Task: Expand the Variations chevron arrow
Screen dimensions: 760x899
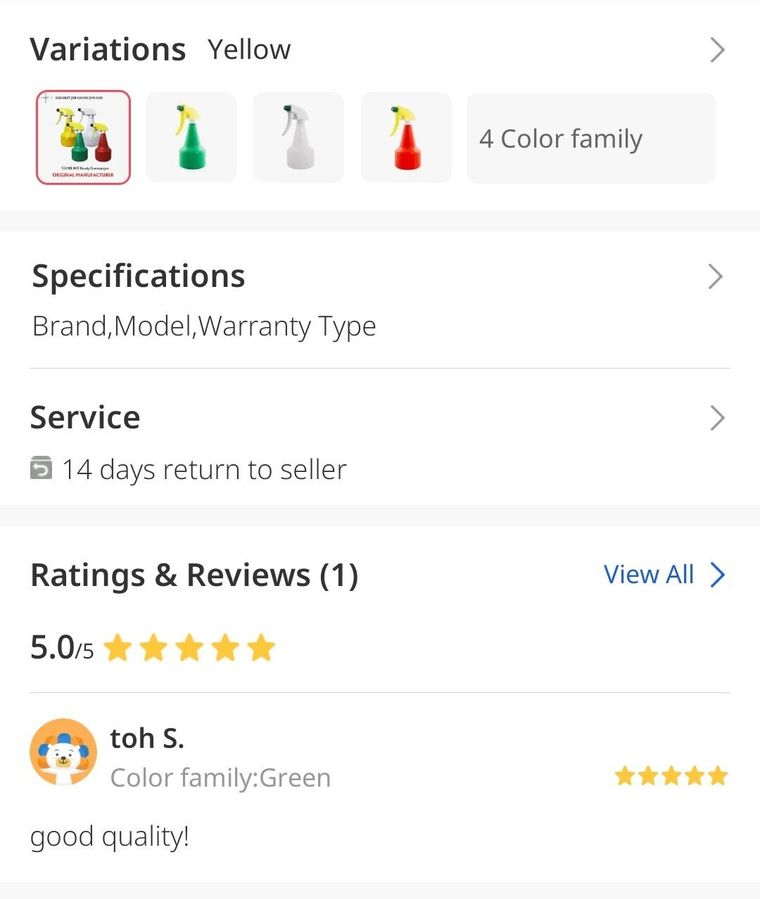Action: pyautogui.click(x=717, y=50)
